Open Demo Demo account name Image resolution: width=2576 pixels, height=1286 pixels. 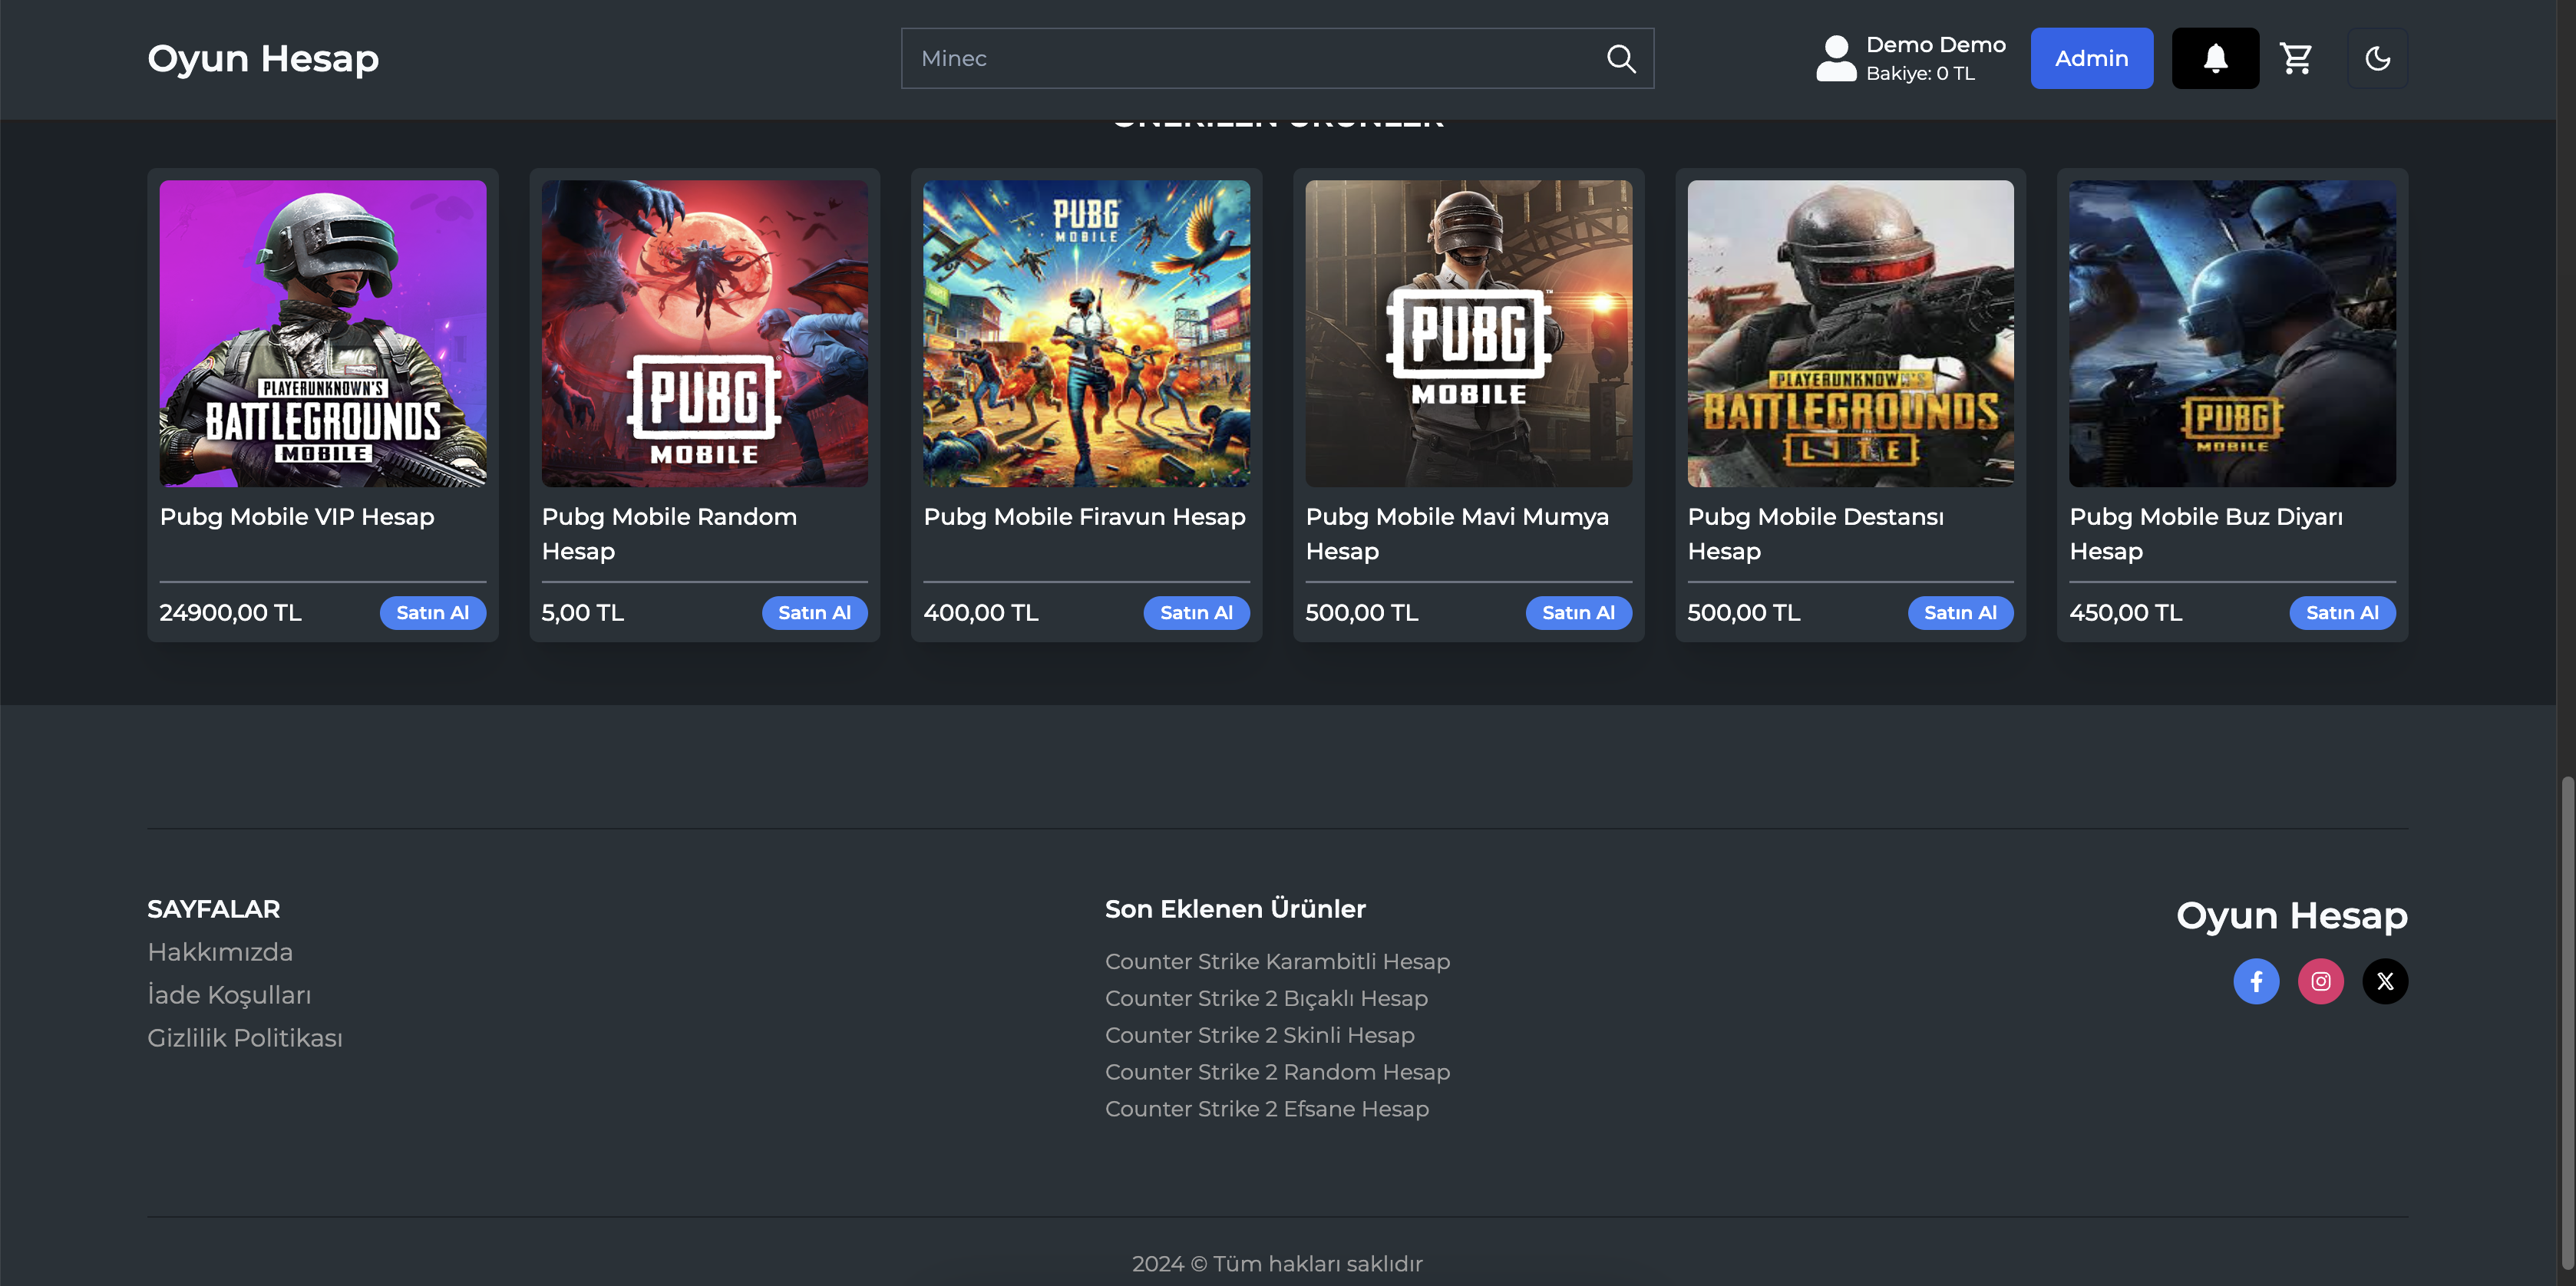[x=1936, y=45]
